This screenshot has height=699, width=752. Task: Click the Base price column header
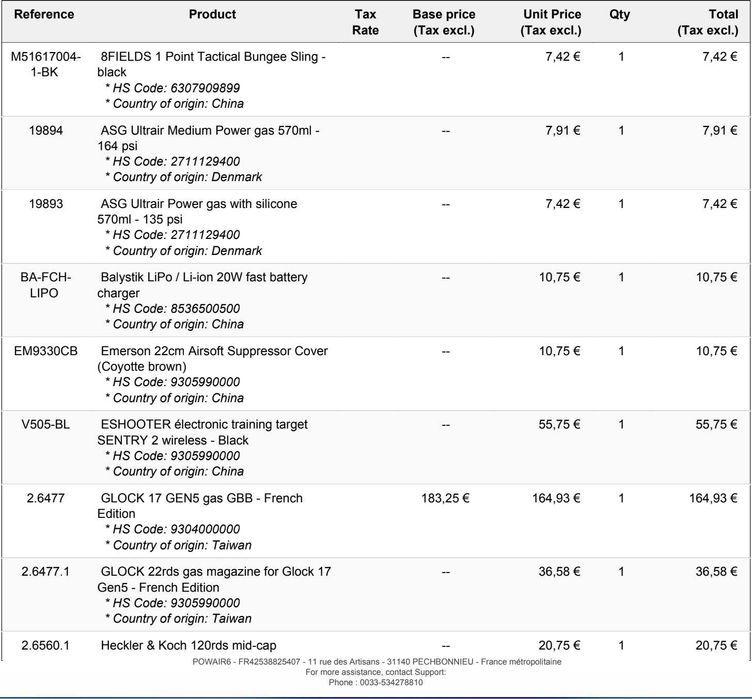[x=444, y=22]
